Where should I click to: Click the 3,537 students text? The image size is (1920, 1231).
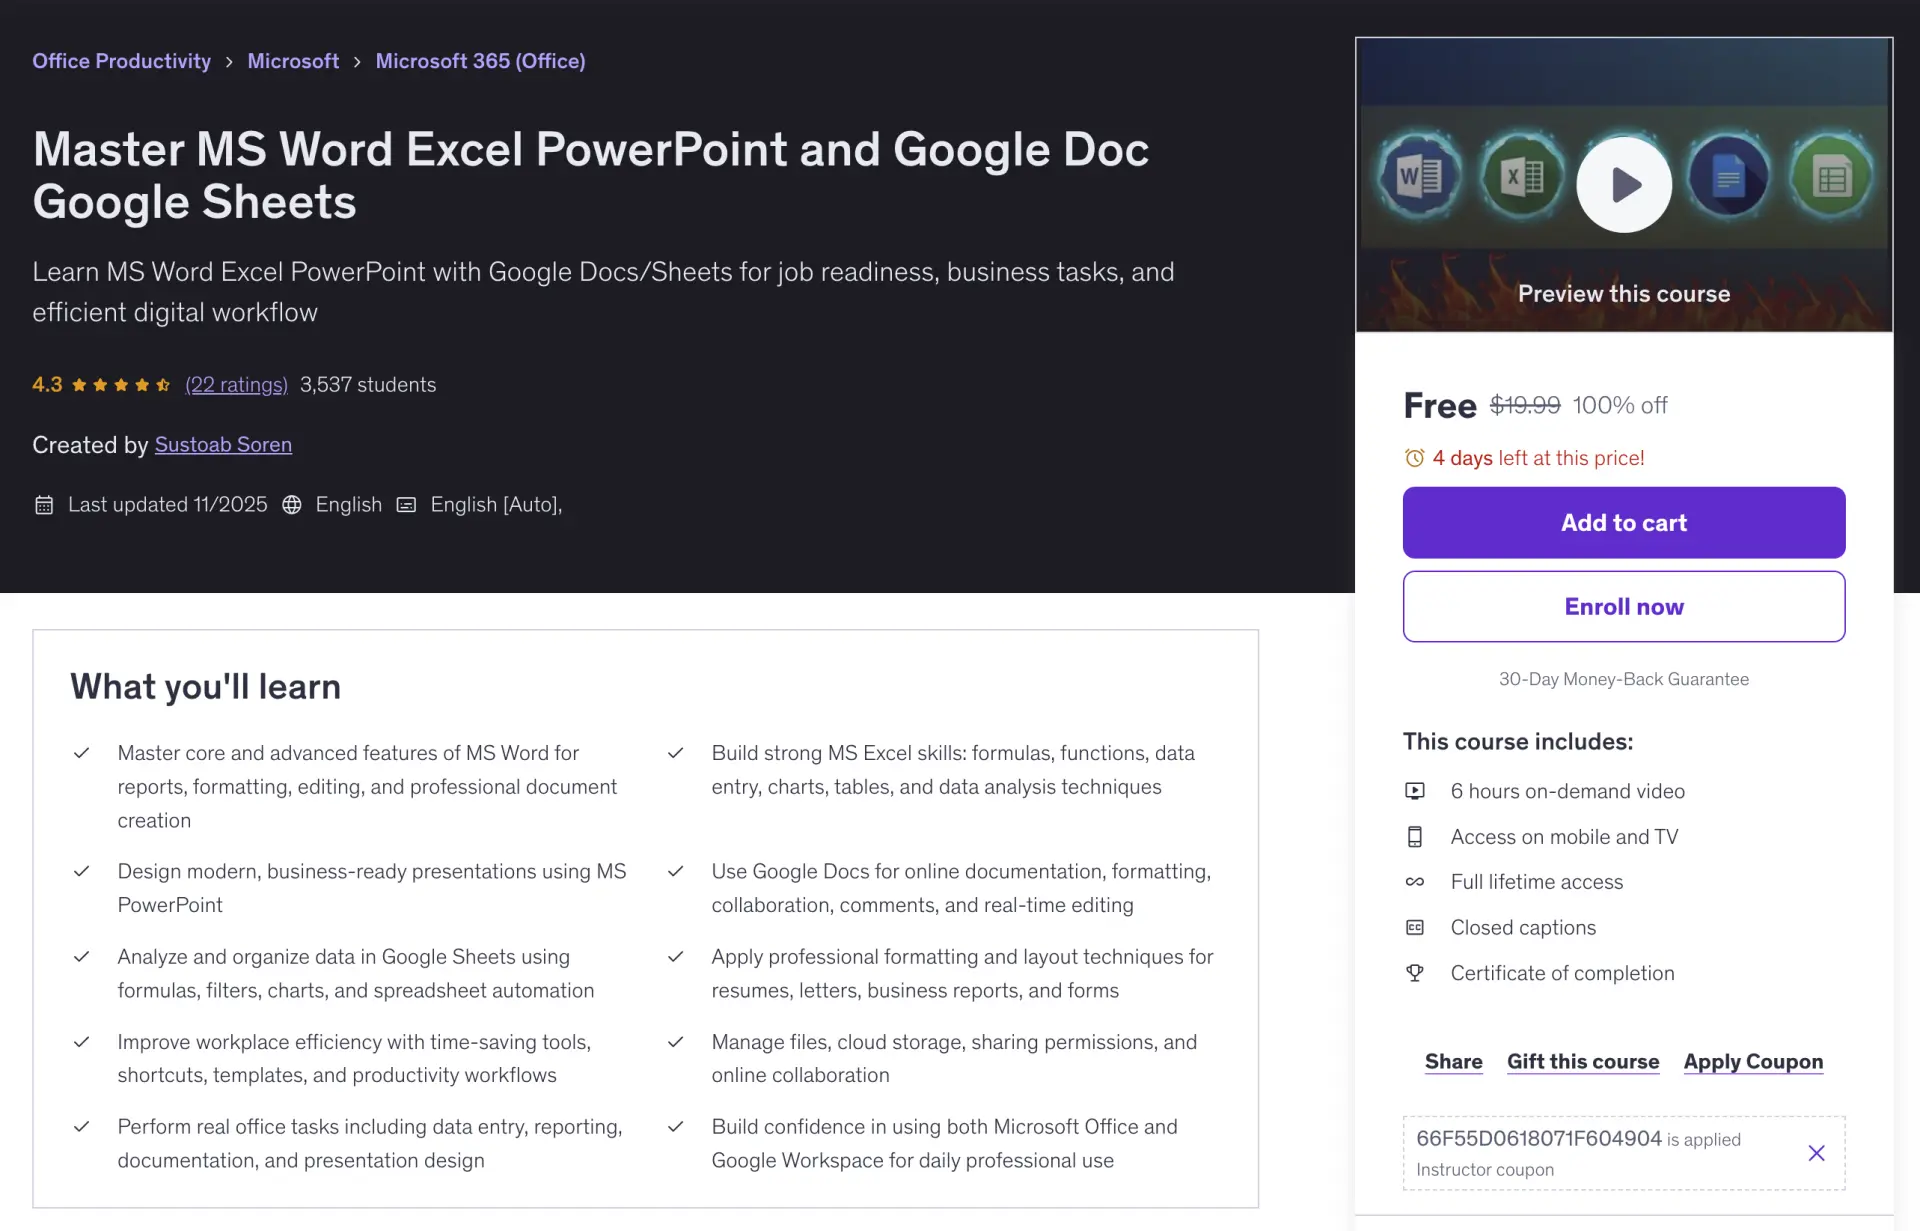(x=368, y=385)
